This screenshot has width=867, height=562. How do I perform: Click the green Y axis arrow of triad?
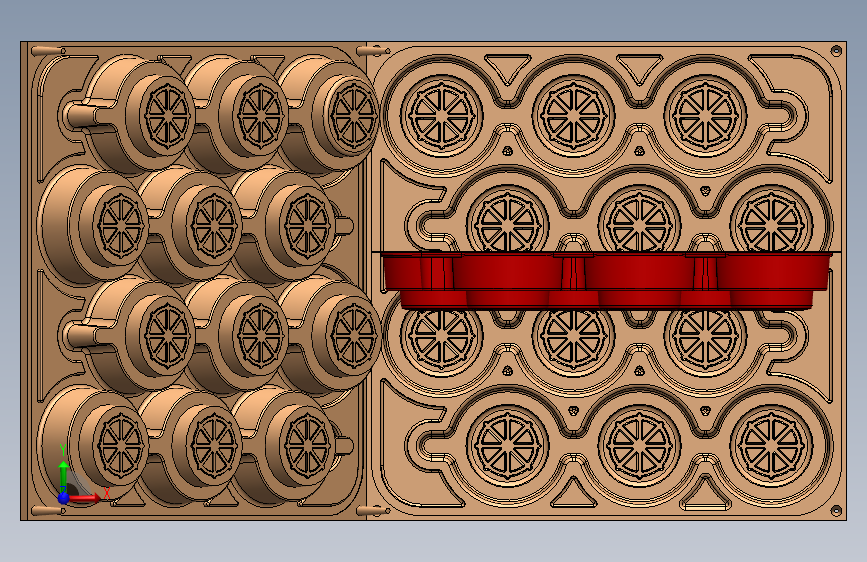[x=64, y=475]
